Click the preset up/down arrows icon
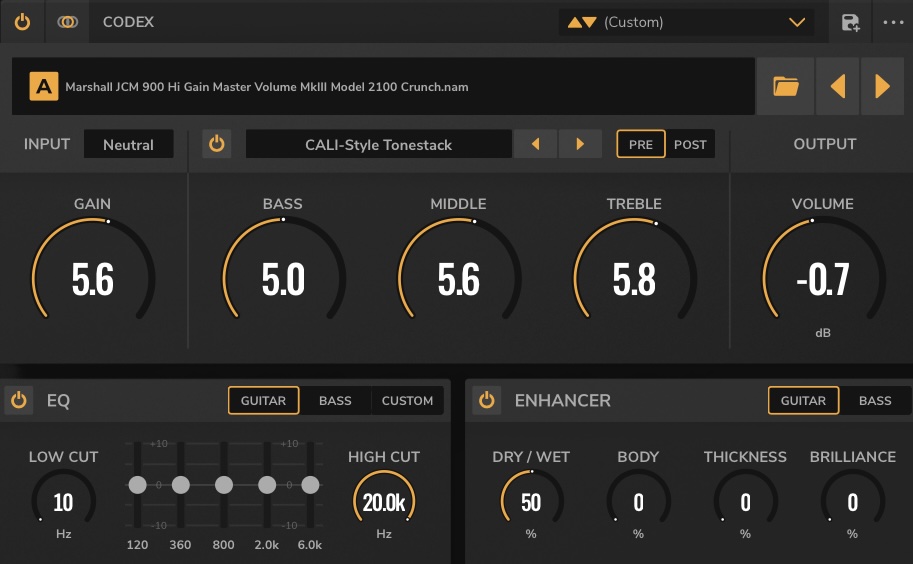913x564 pixels. point(582,22)
